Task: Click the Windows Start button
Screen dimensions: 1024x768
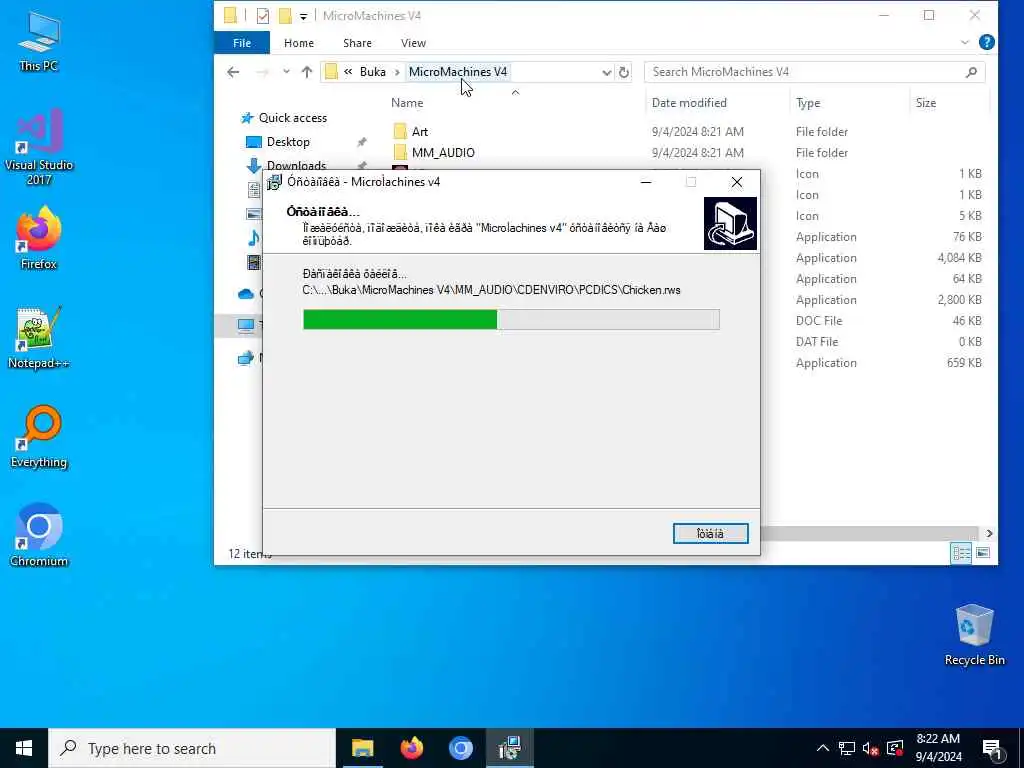Action: click(x=24, y=748)
